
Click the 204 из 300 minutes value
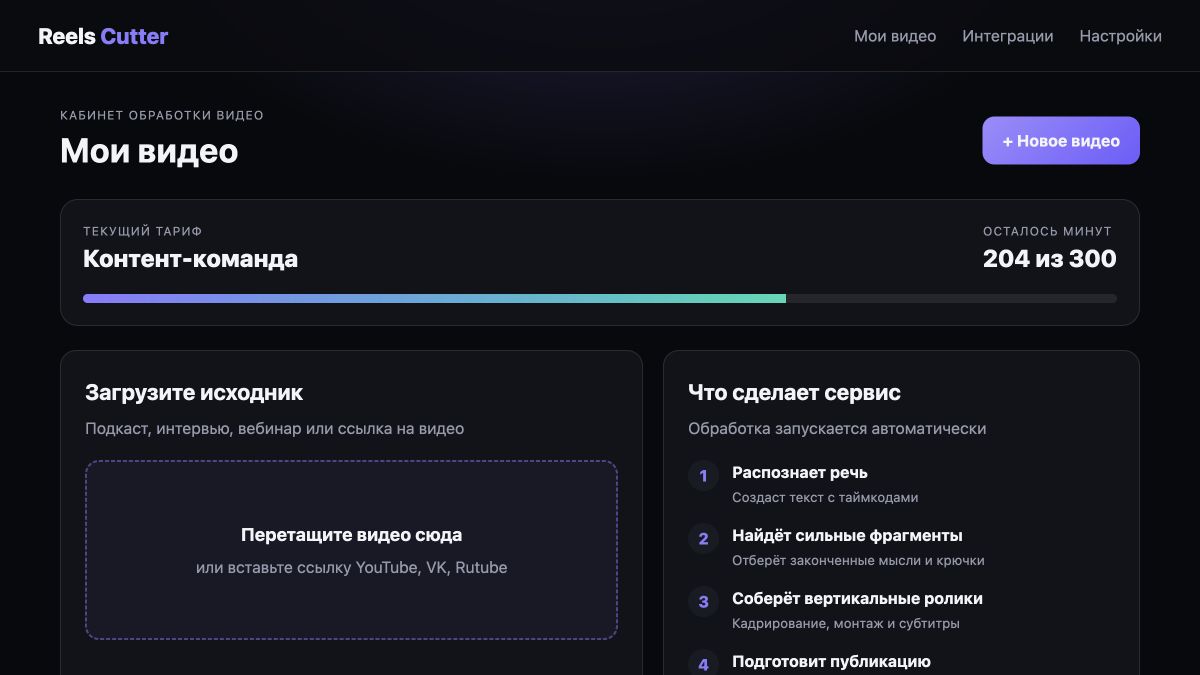[1050, 259]
